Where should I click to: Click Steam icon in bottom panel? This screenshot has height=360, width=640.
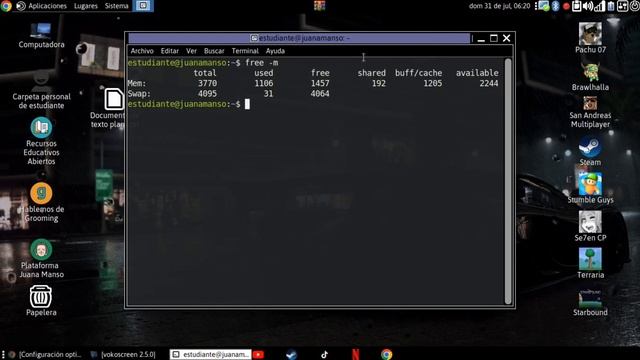point(291,354)
